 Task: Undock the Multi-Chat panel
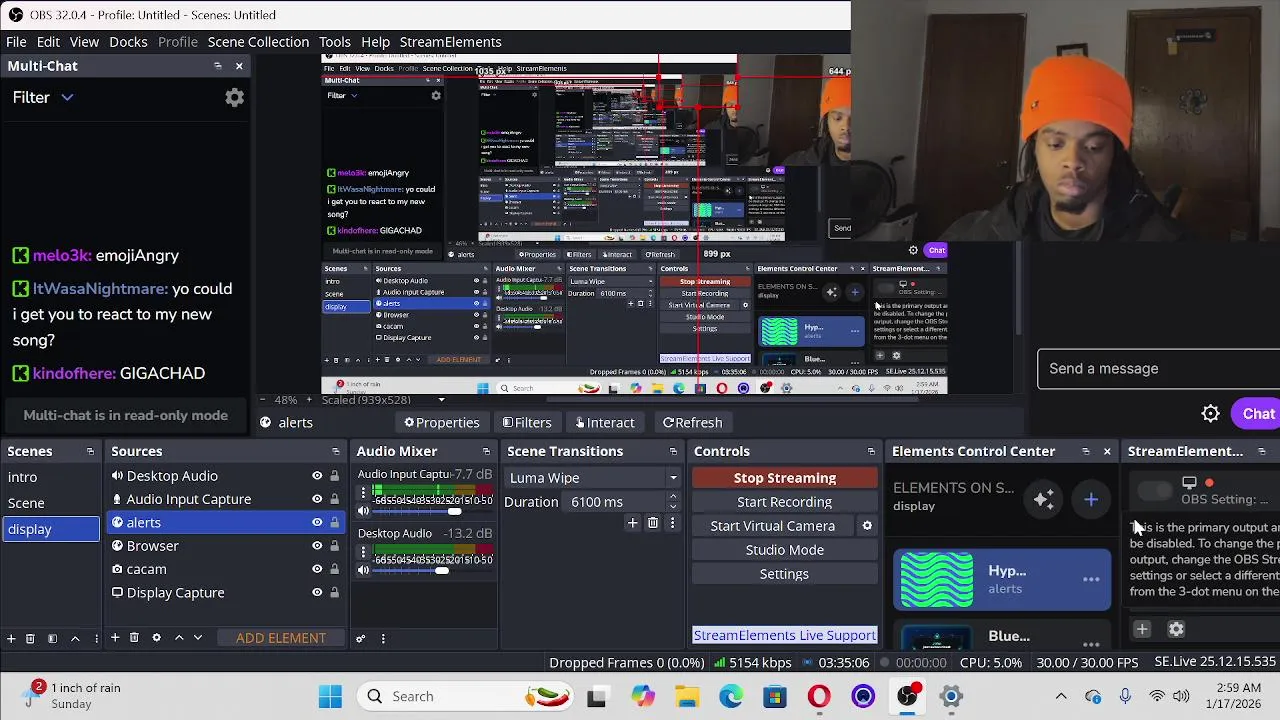(x=217, y=66)
